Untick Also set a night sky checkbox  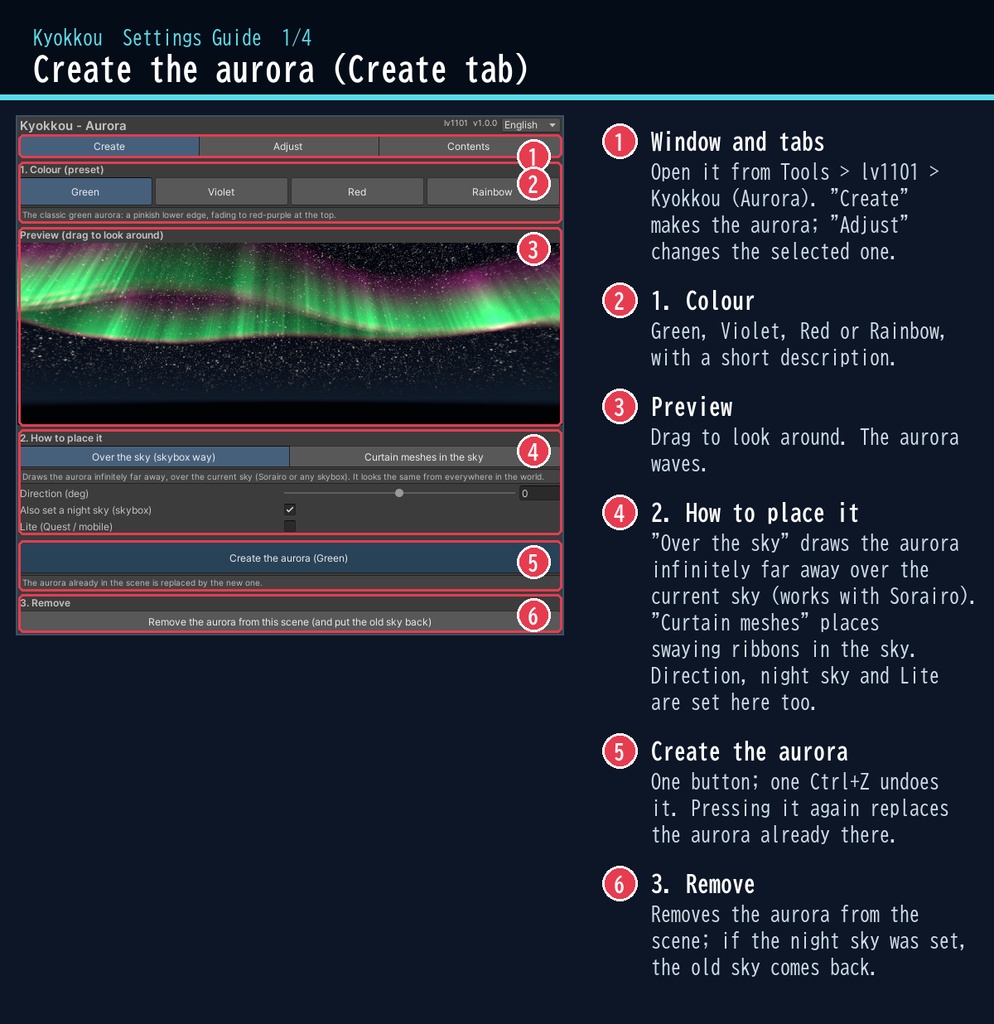[290, 509]
